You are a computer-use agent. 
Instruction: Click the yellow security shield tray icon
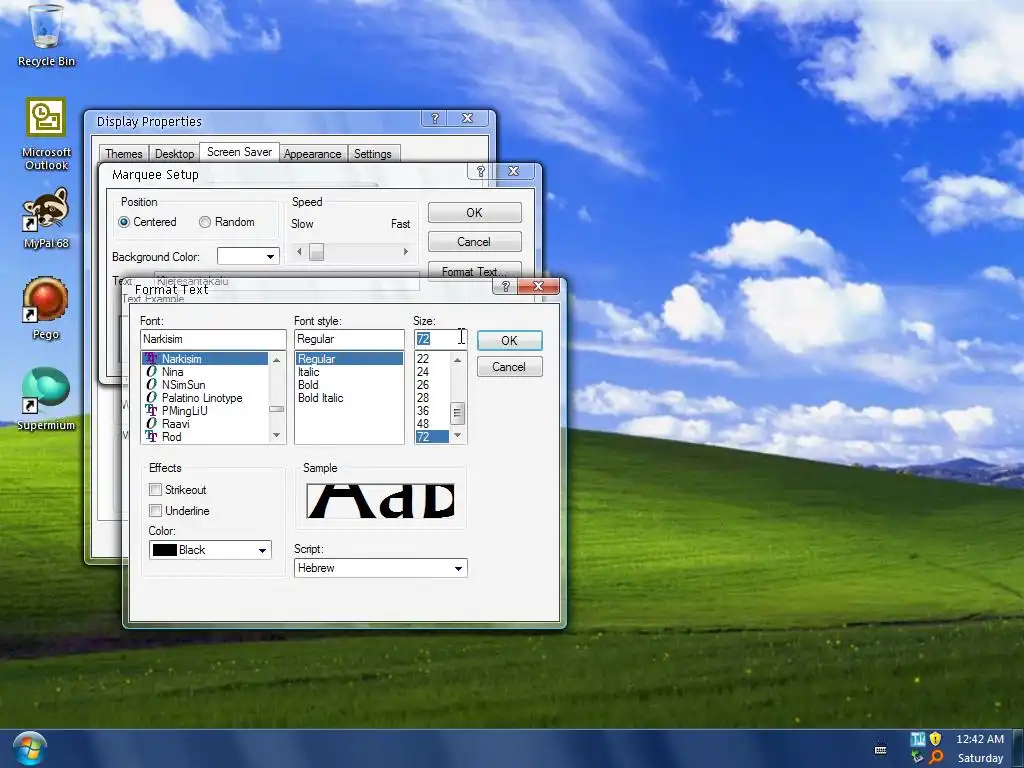(935, 739)
